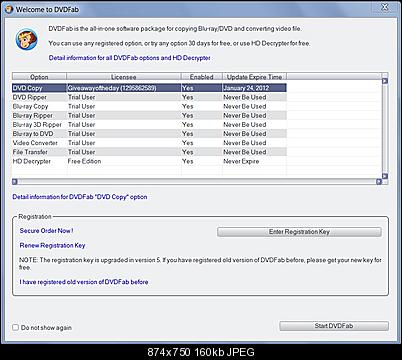
Task: Select the Blu-ray Copy option row
Action: coord(149,106)
